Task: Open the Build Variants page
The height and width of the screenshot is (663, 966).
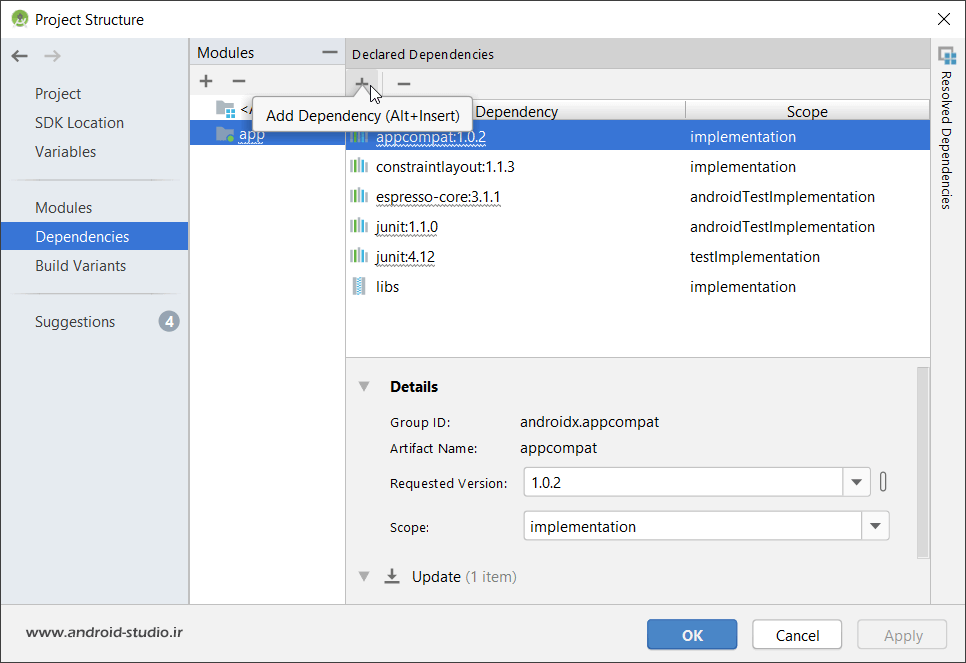Action: 81,266
